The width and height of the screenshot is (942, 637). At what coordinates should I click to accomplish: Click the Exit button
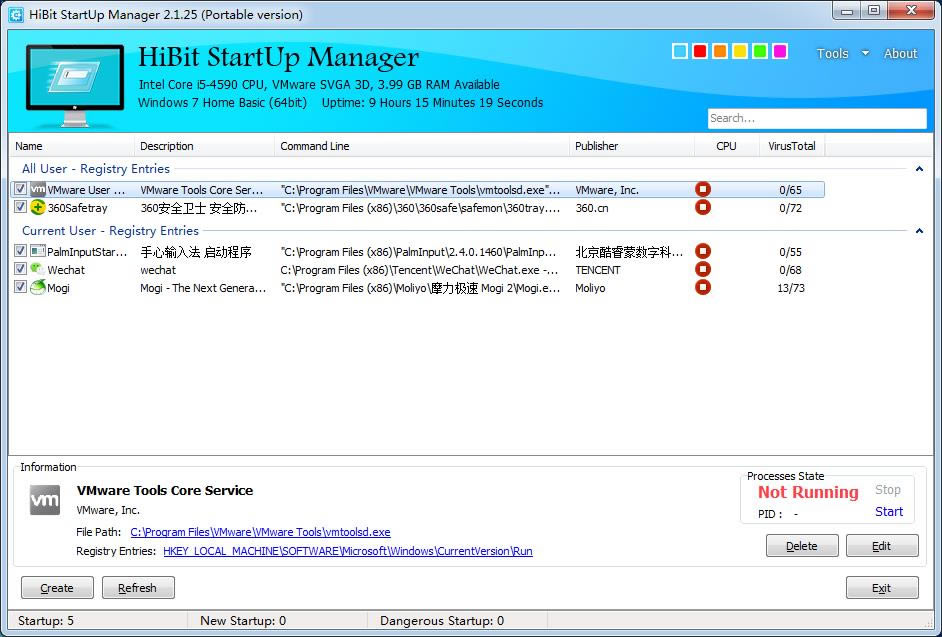pos(882,588)
